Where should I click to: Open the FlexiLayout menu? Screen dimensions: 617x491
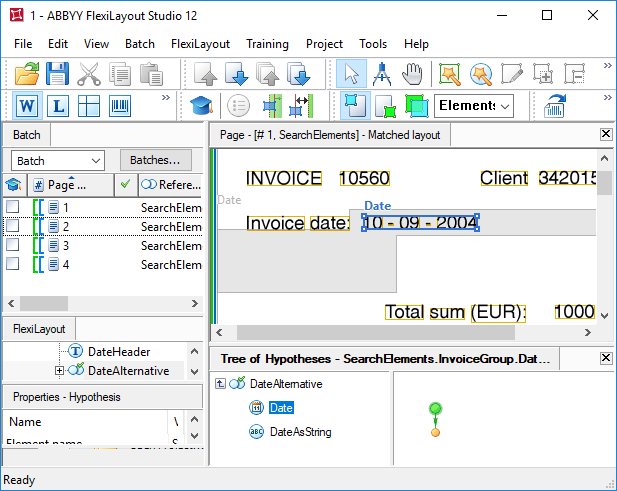200,44
